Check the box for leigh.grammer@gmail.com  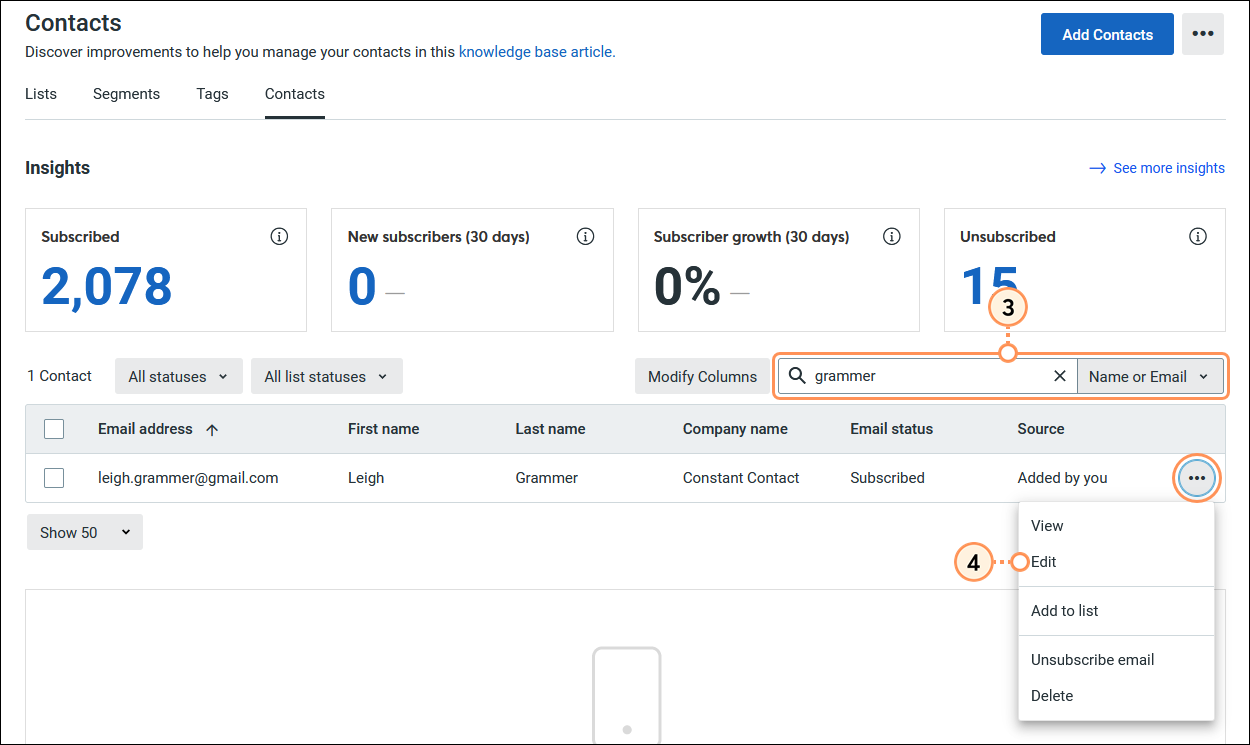54,478
